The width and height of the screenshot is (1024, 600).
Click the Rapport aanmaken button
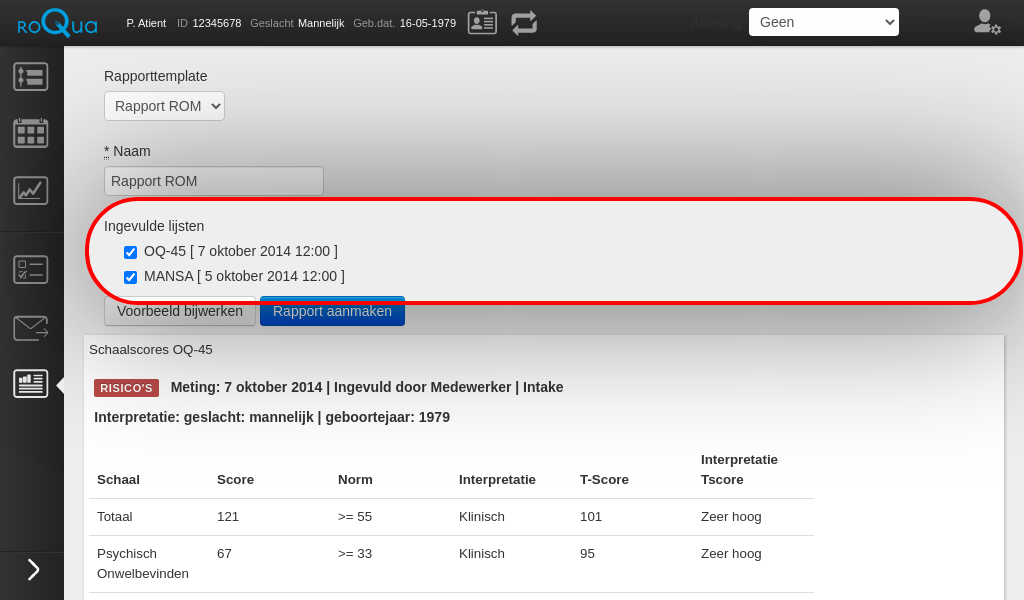tap(332, 311)
